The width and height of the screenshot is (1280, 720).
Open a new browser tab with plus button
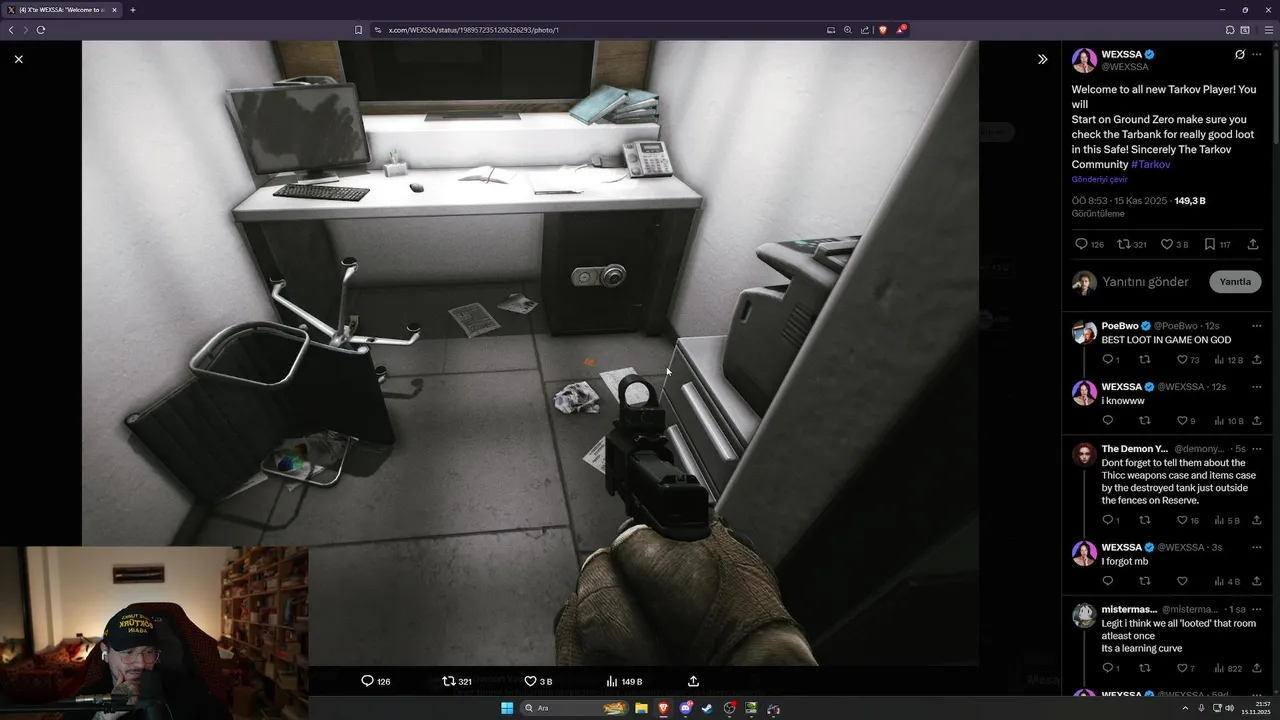tap(133, 10)
